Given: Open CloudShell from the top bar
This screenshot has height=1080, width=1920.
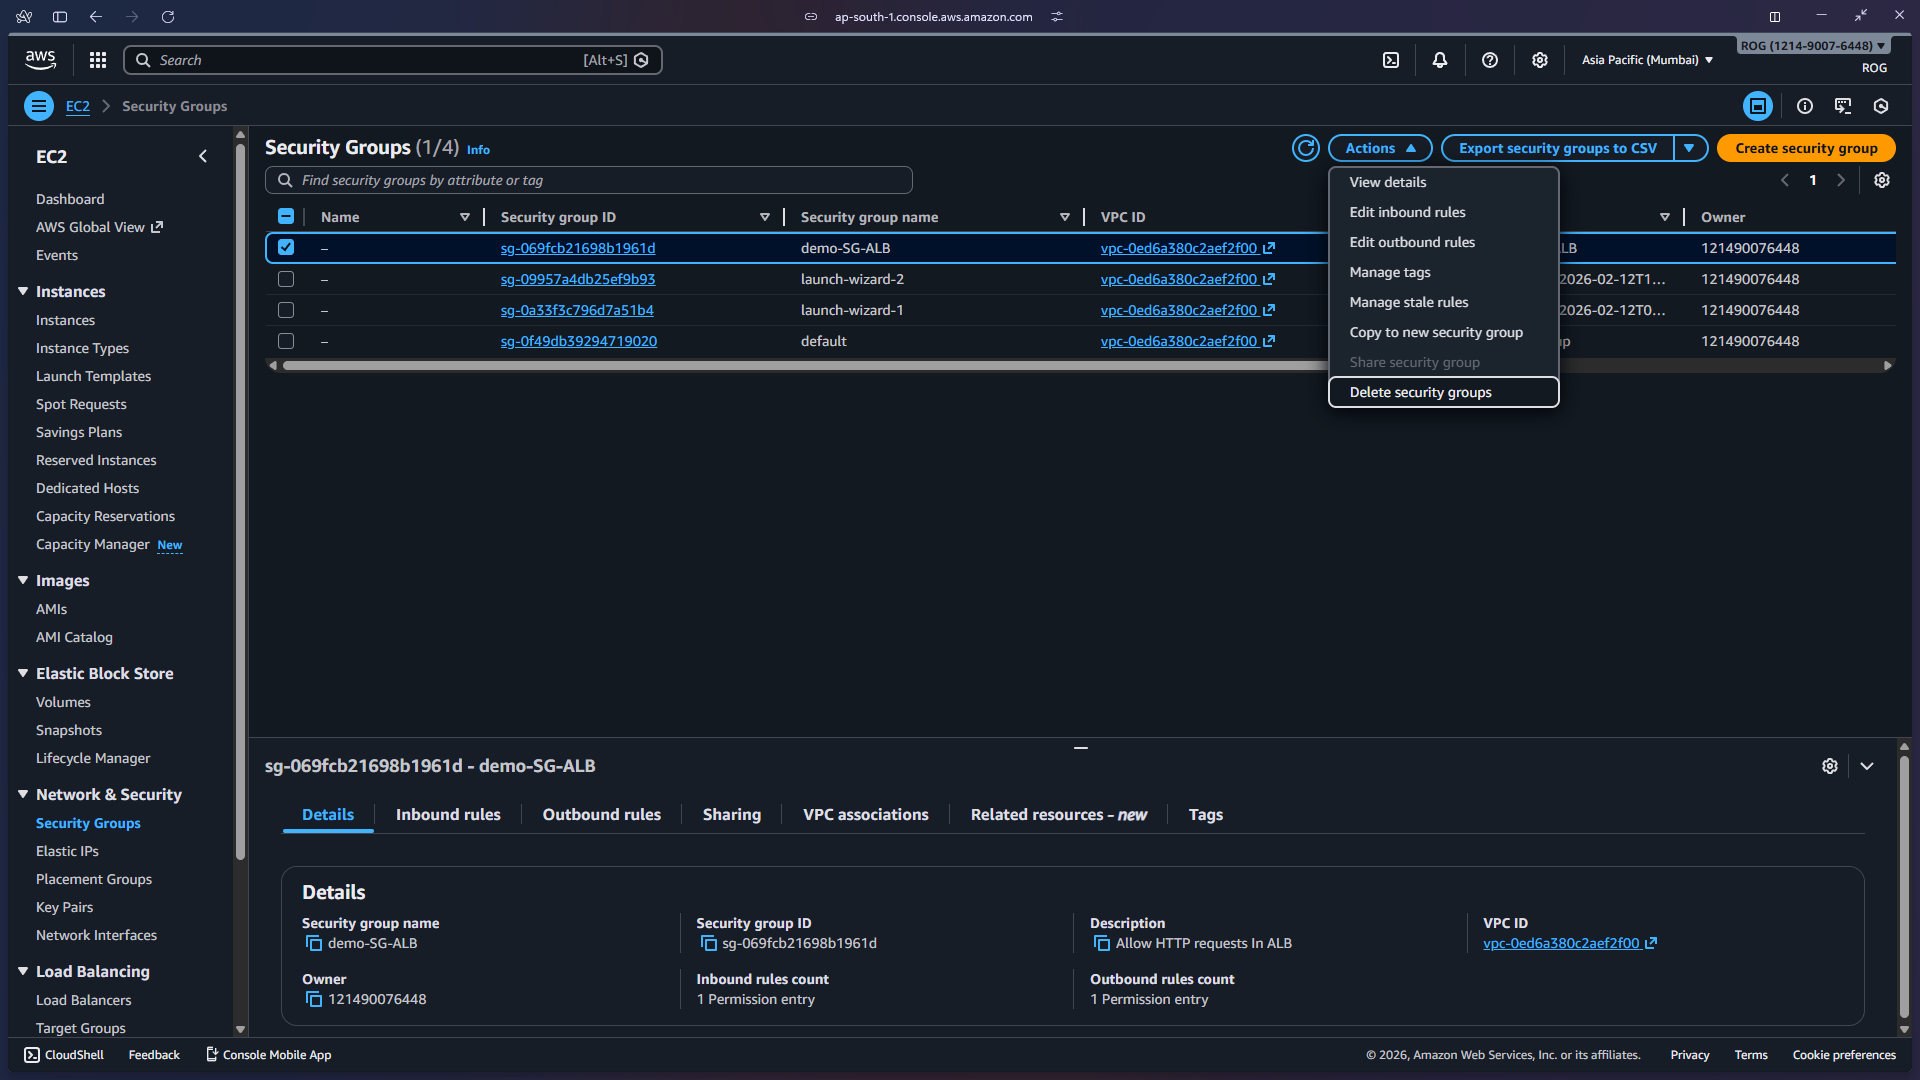Looking at the screenshot, I should pyautogui.click(x=1390, y=60).
